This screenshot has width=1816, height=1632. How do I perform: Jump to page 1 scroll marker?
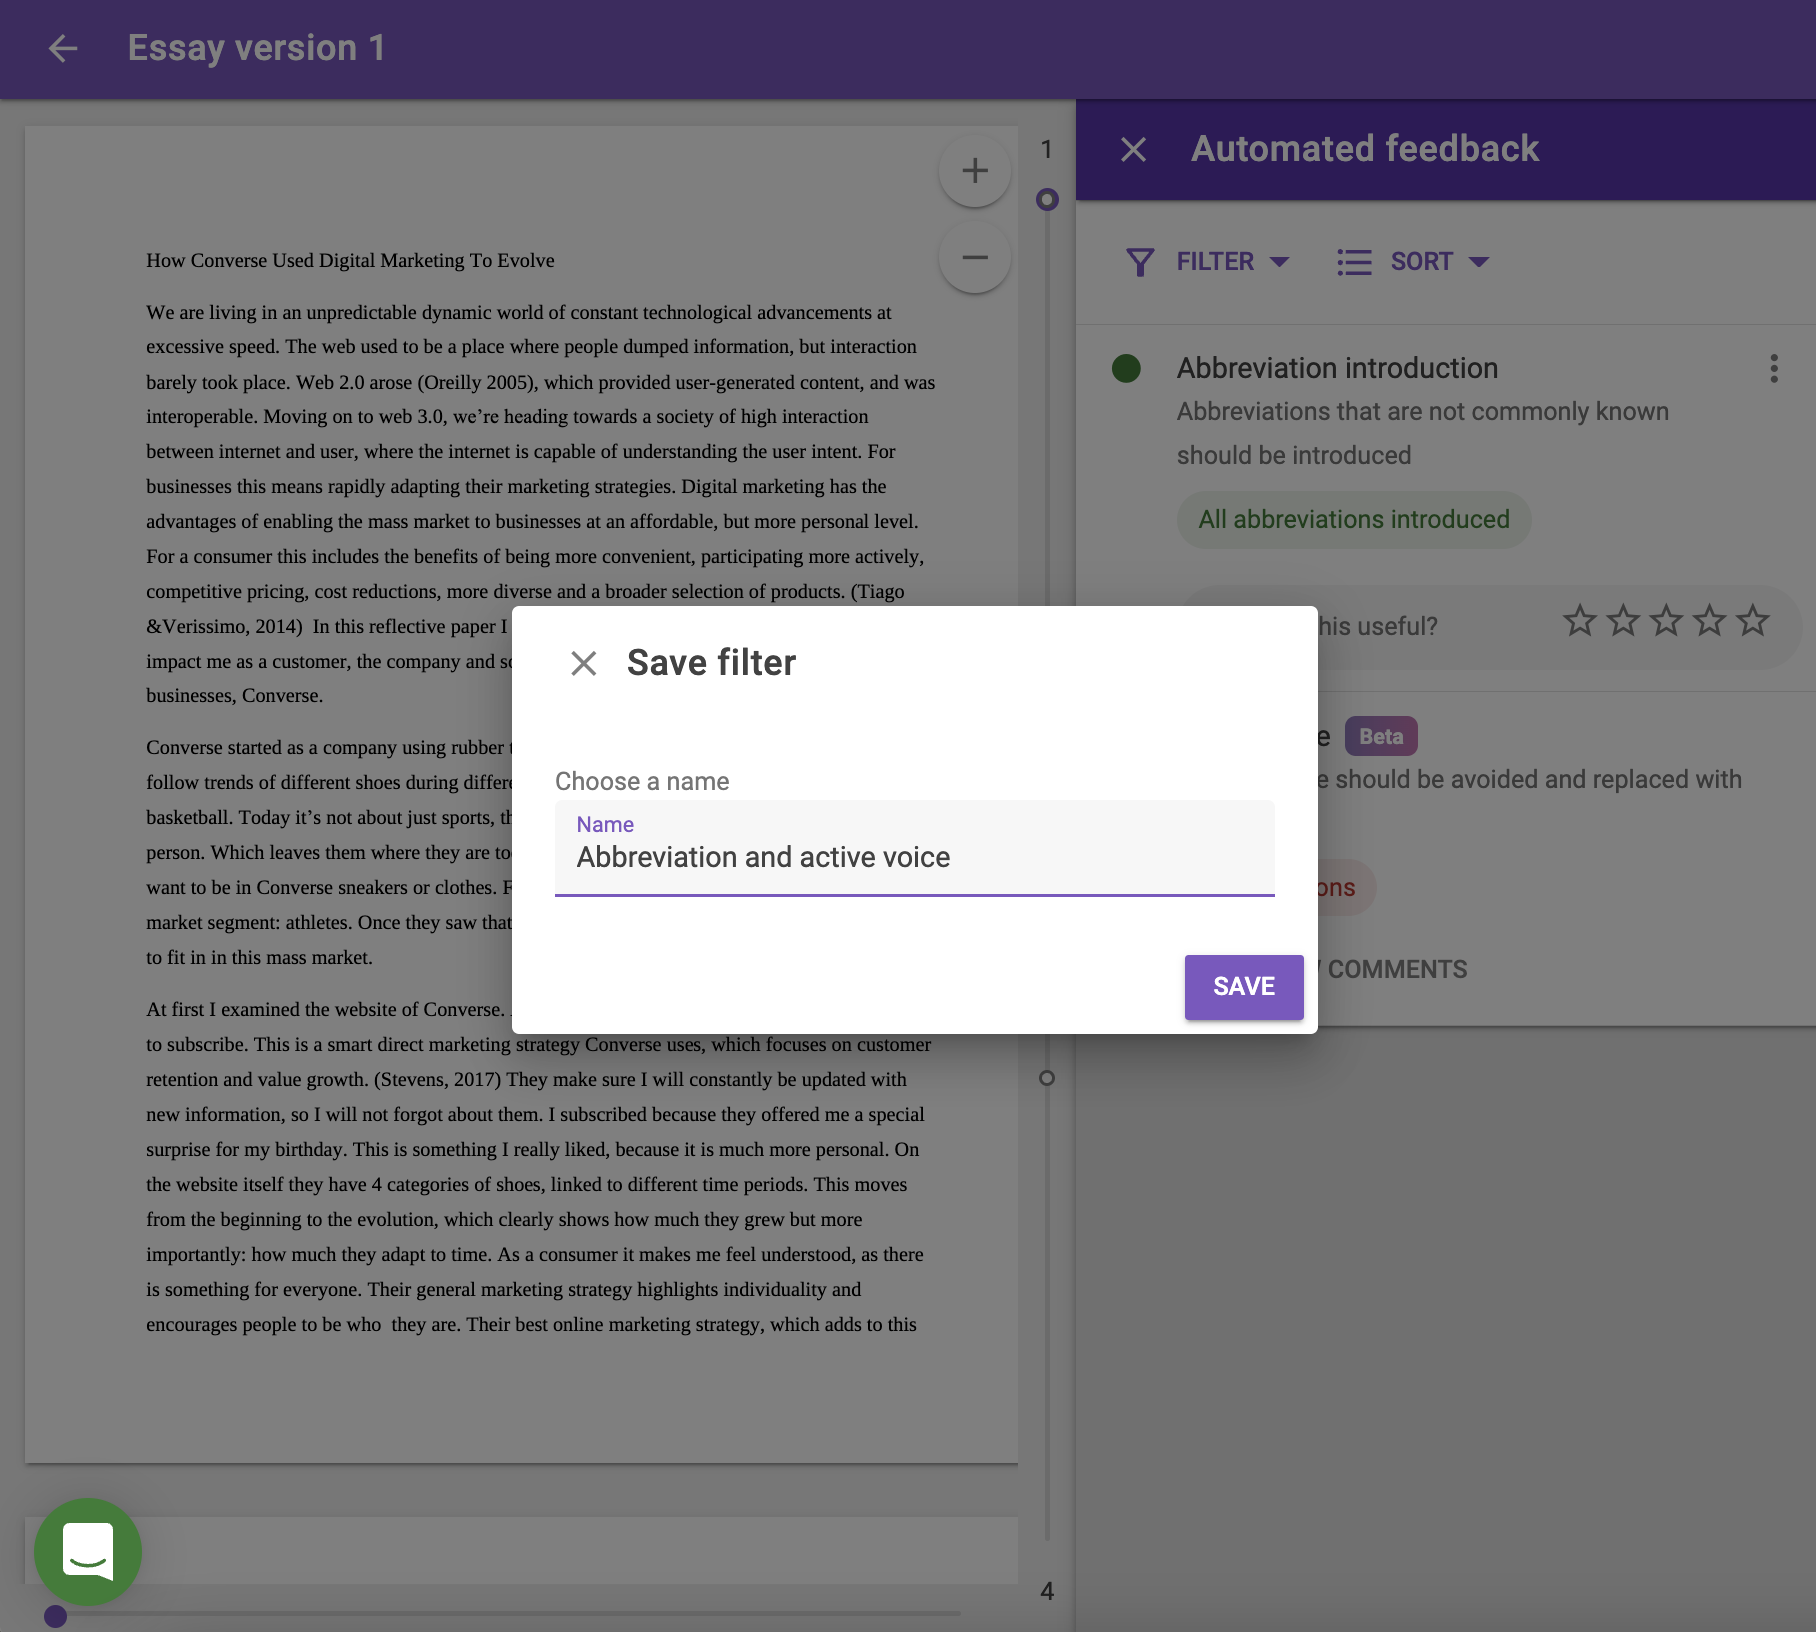coord(1047,200)
